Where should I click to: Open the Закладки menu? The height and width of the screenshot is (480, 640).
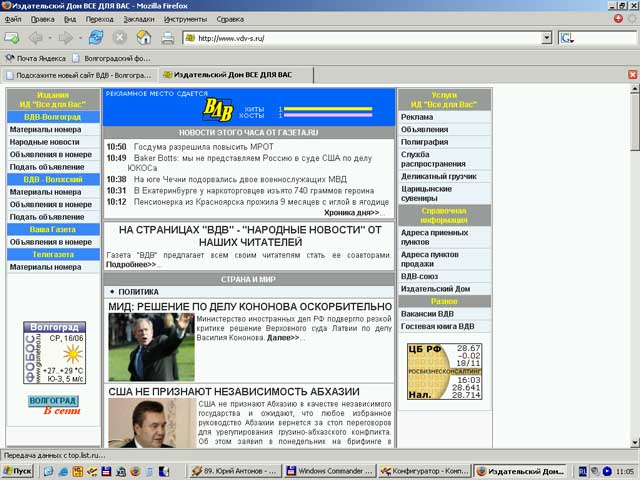[139, 19]
